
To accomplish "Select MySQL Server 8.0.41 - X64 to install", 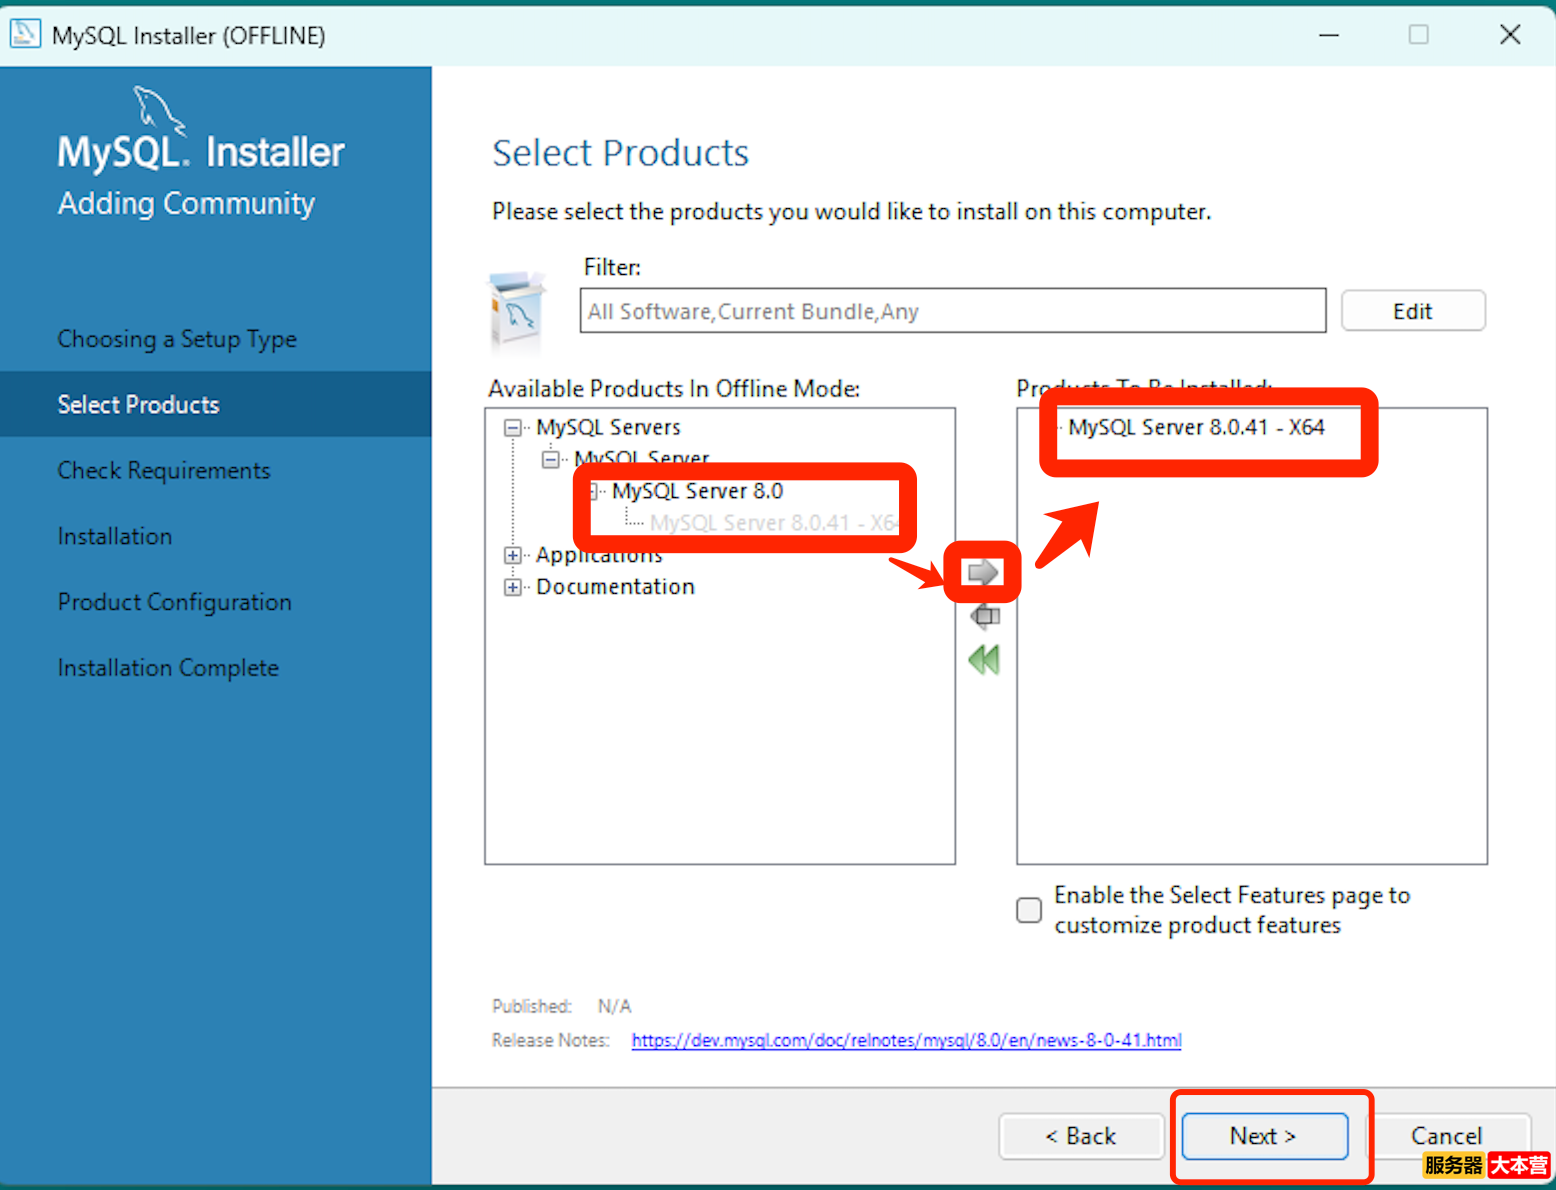I will pos(1197,427).
